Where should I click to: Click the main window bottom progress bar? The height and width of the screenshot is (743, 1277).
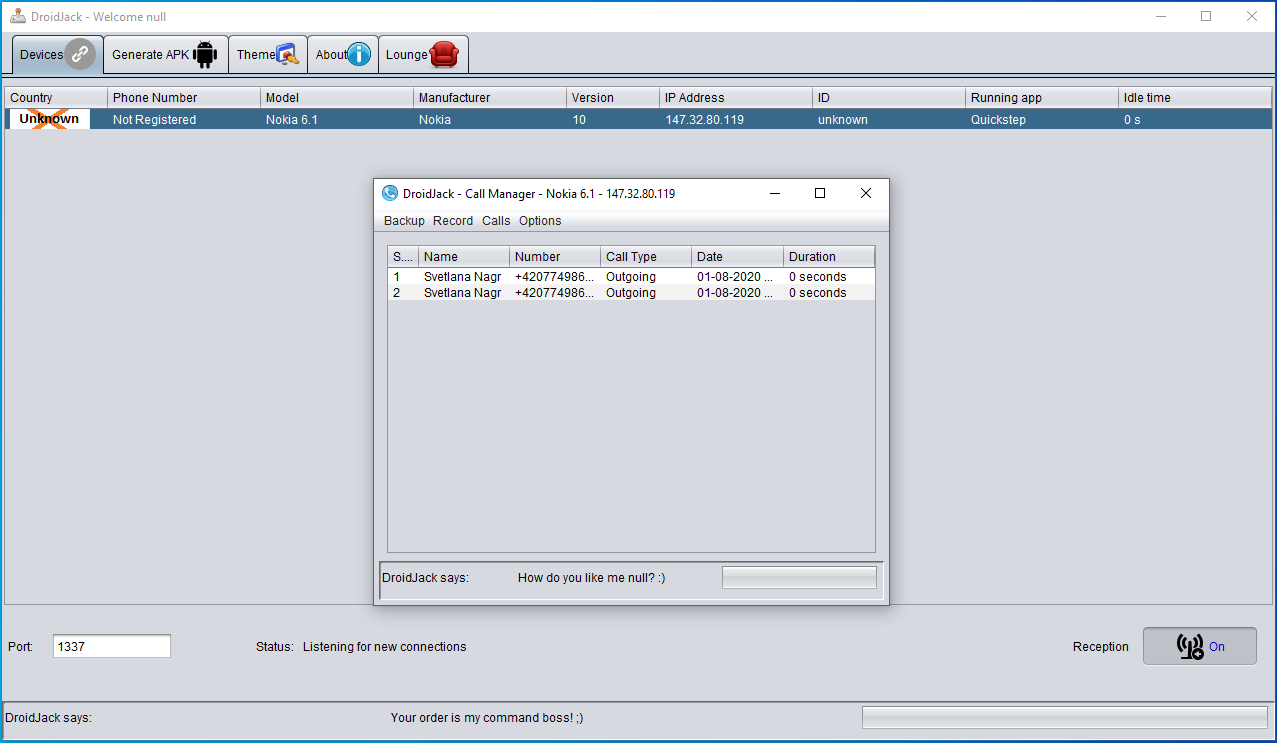point(1064,717)
